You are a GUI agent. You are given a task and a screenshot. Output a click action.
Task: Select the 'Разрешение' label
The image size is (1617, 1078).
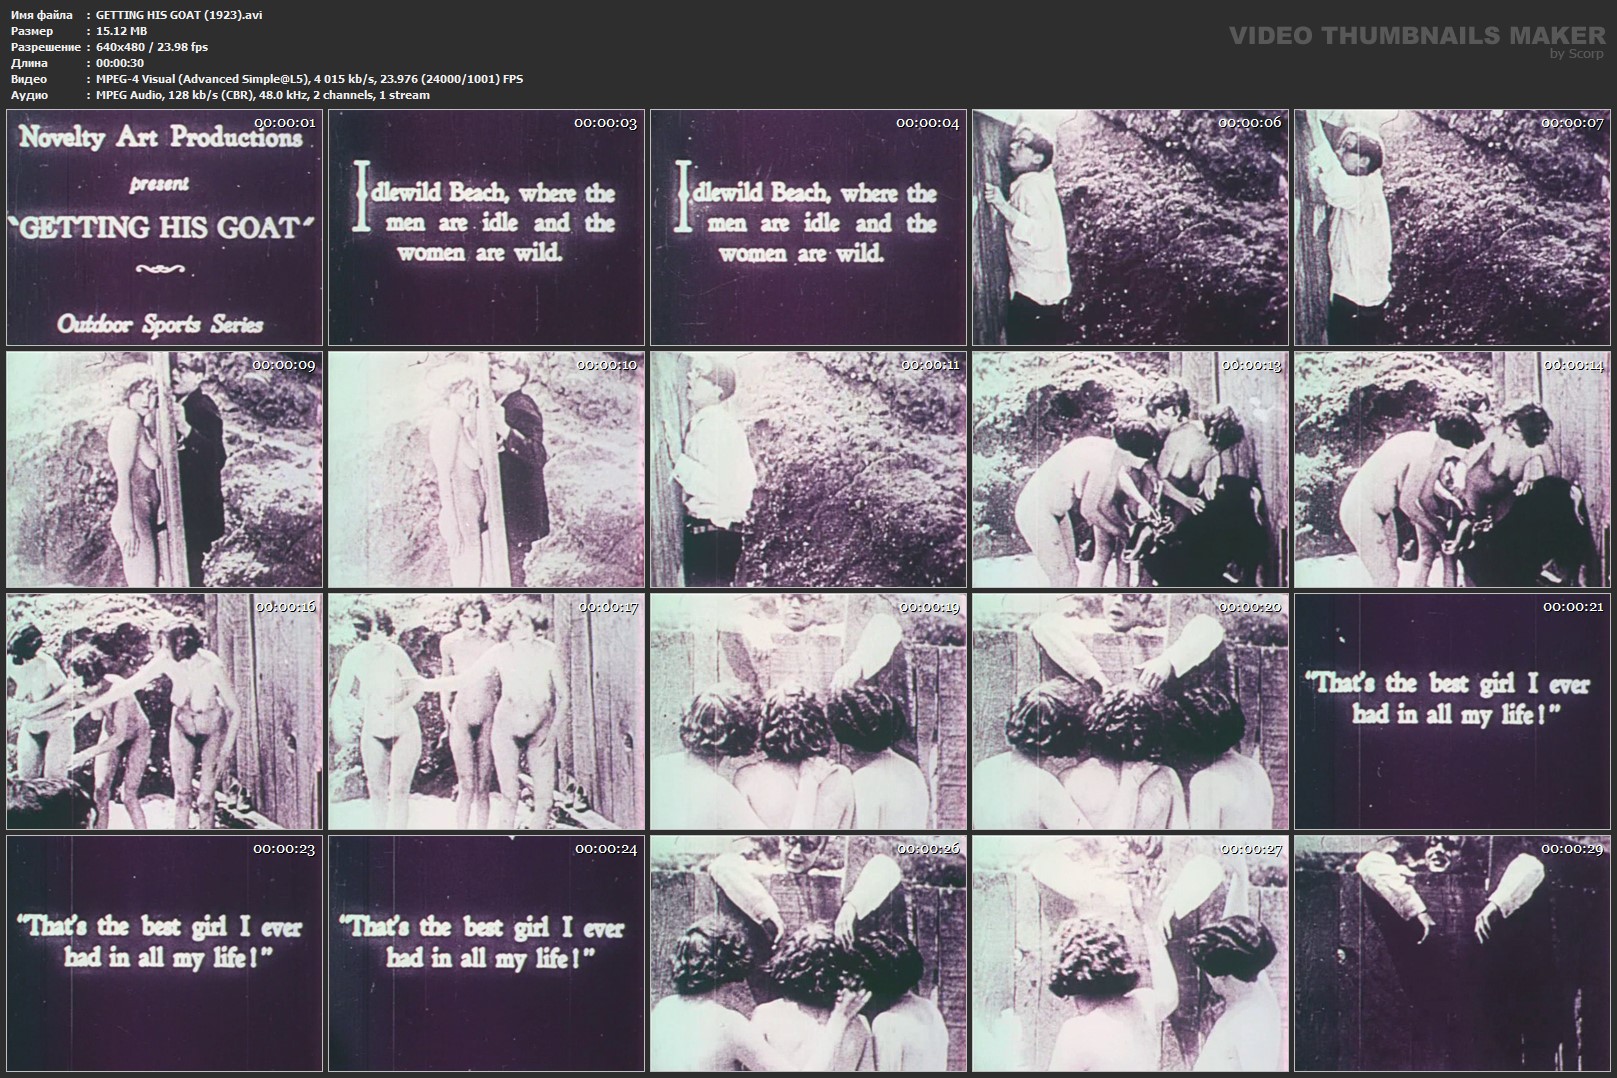coord(45,47)
